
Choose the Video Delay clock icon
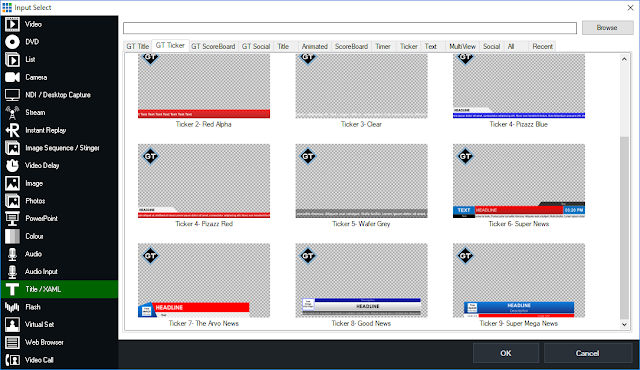tap(12, 166)
